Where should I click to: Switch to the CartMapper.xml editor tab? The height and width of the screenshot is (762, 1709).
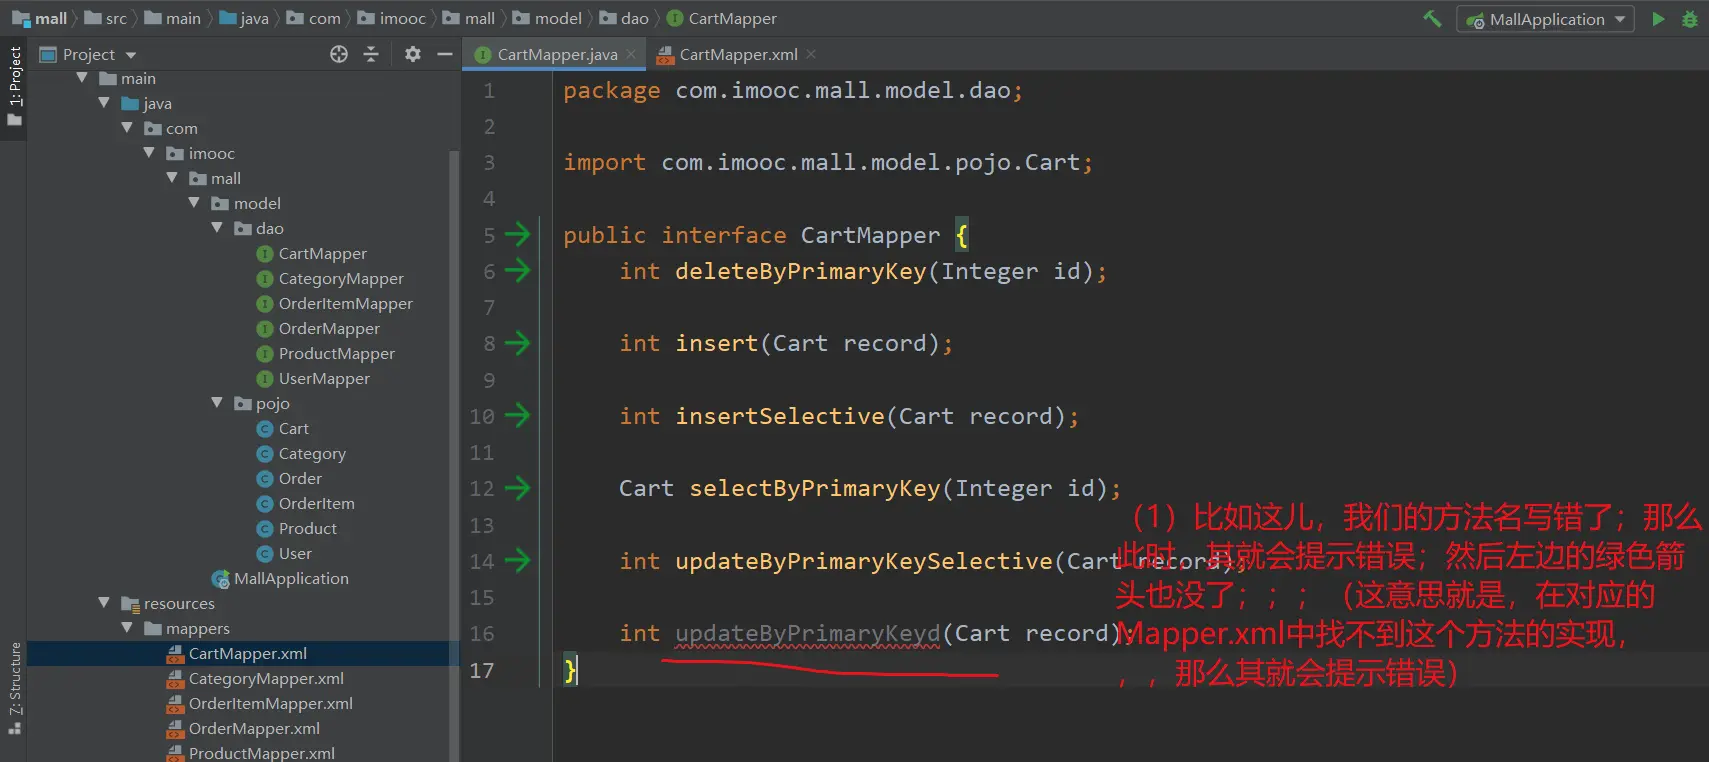pyautogui.click(x=737, y=54)
